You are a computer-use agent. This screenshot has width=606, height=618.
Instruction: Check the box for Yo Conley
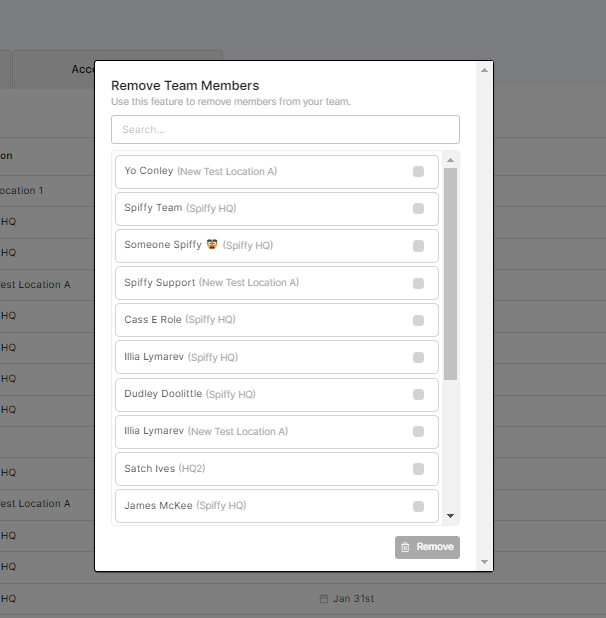click(x=418, y=172)
